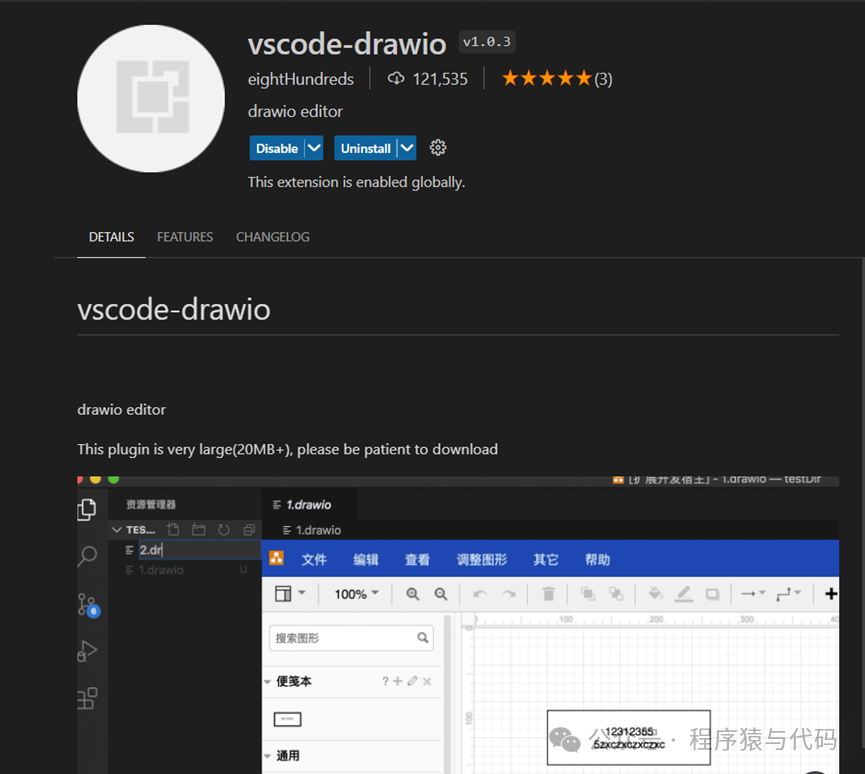Open the Run and Debug icon
This screenshot has height=774, width=865.
87,651
